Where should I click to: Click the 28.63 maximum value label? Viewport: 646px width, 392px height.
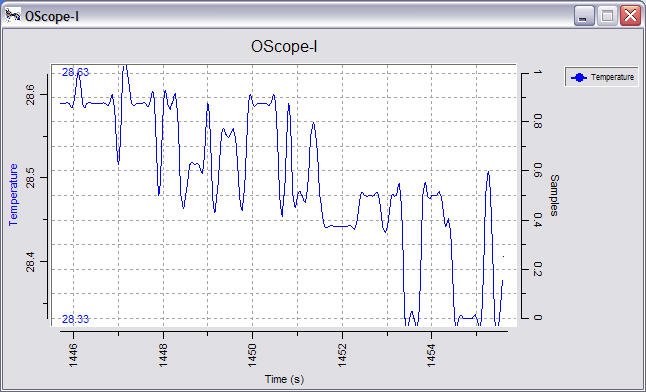pos(75,73)
